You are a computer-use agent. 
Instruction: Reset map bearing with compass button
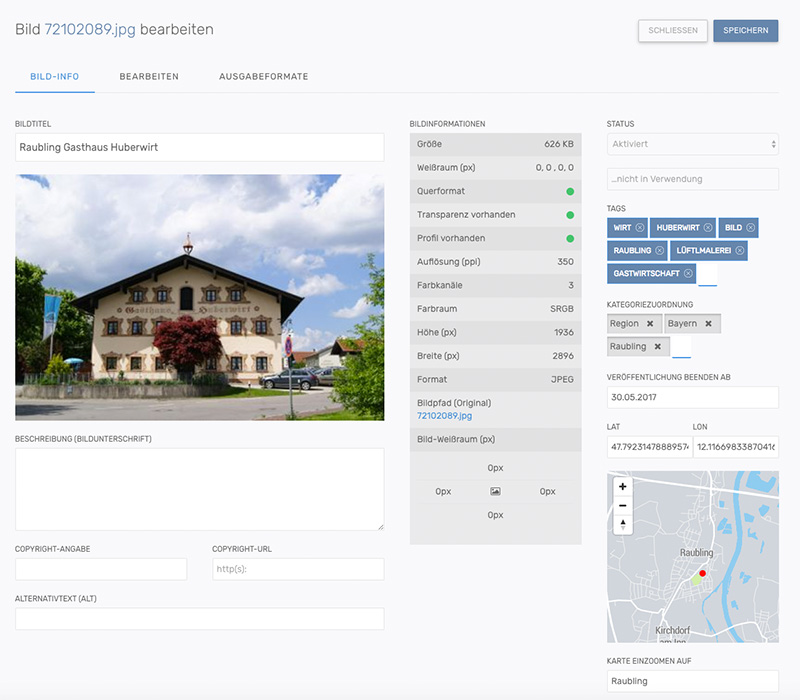[x=623, y=524]
